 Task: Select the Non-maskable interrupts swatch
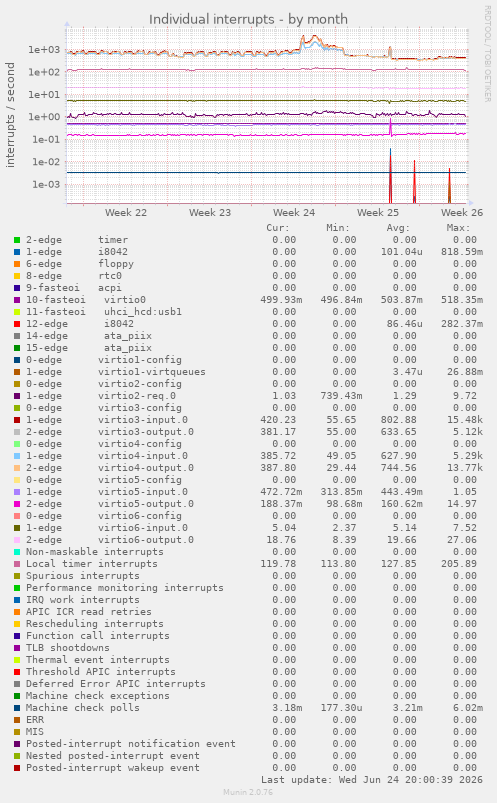17,552
